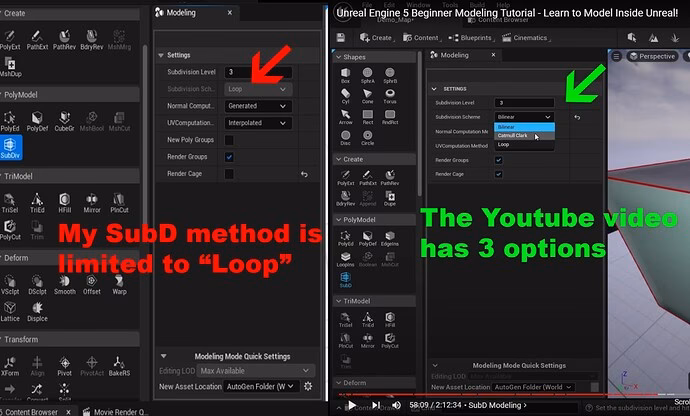690x416 pixels.
Task: Collapse the Shapes section in the video panel
Action: [x=338, y=57]
